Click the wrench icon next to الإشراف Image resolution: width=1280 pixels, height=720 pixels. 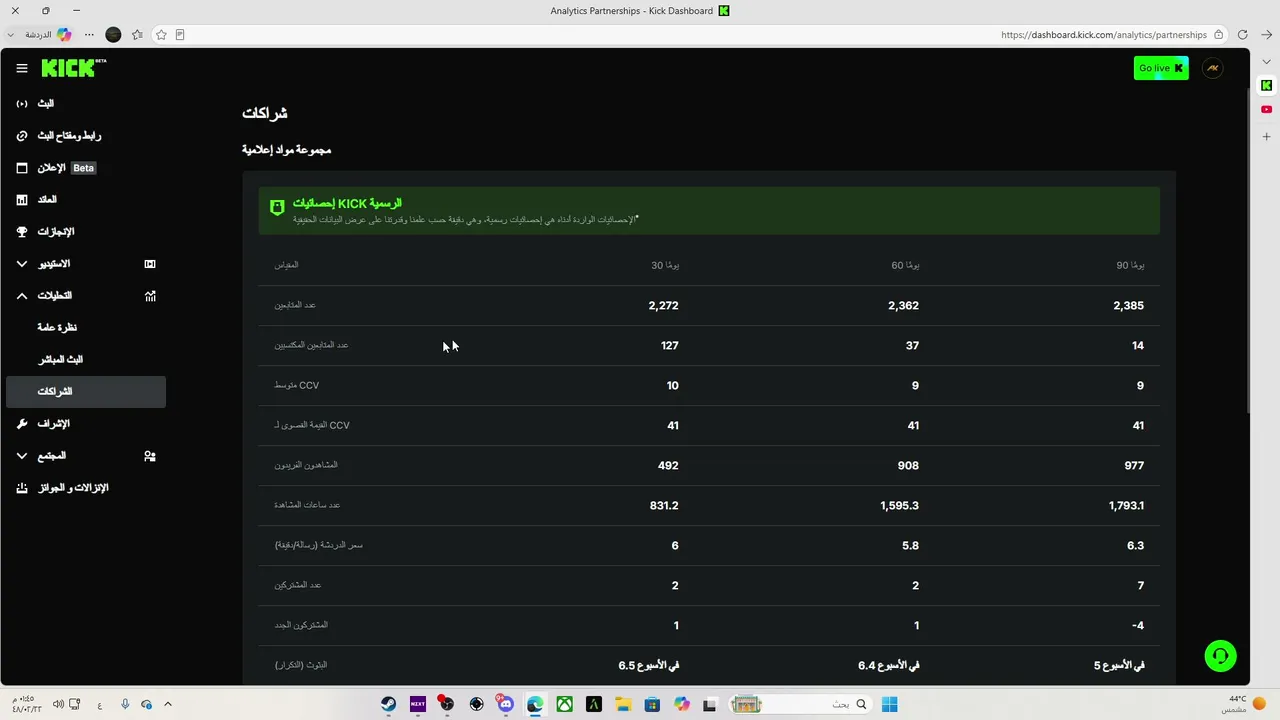22,424
